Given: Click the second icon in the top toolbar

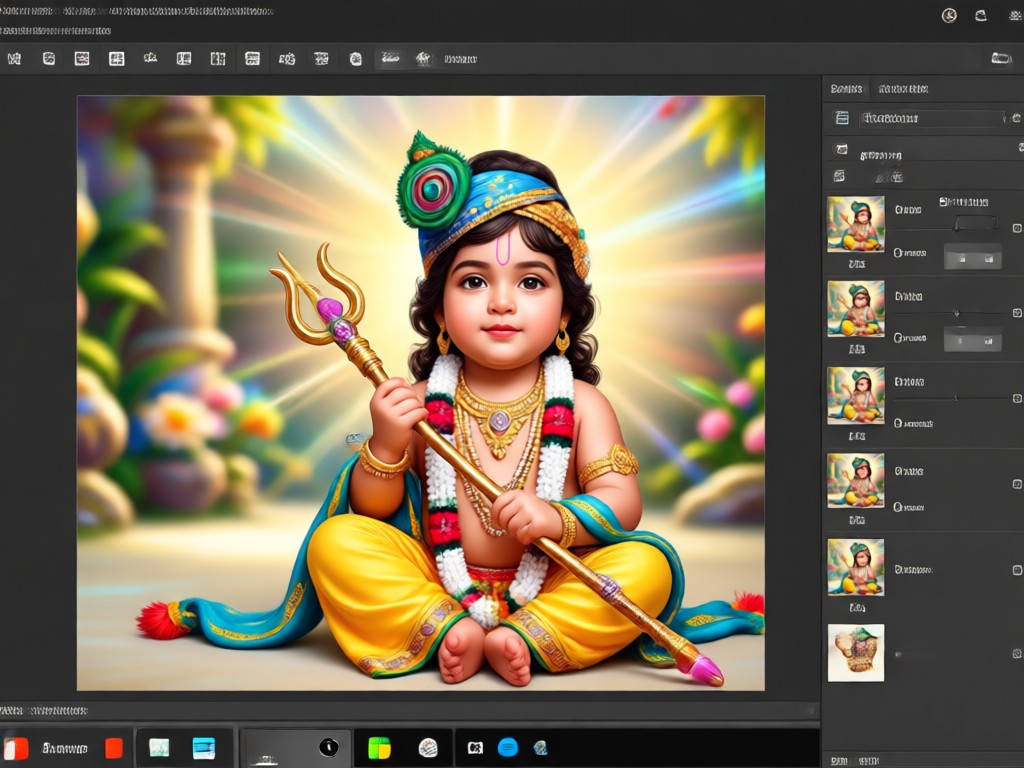Looking at the screenshot, I should click(49, 59).
